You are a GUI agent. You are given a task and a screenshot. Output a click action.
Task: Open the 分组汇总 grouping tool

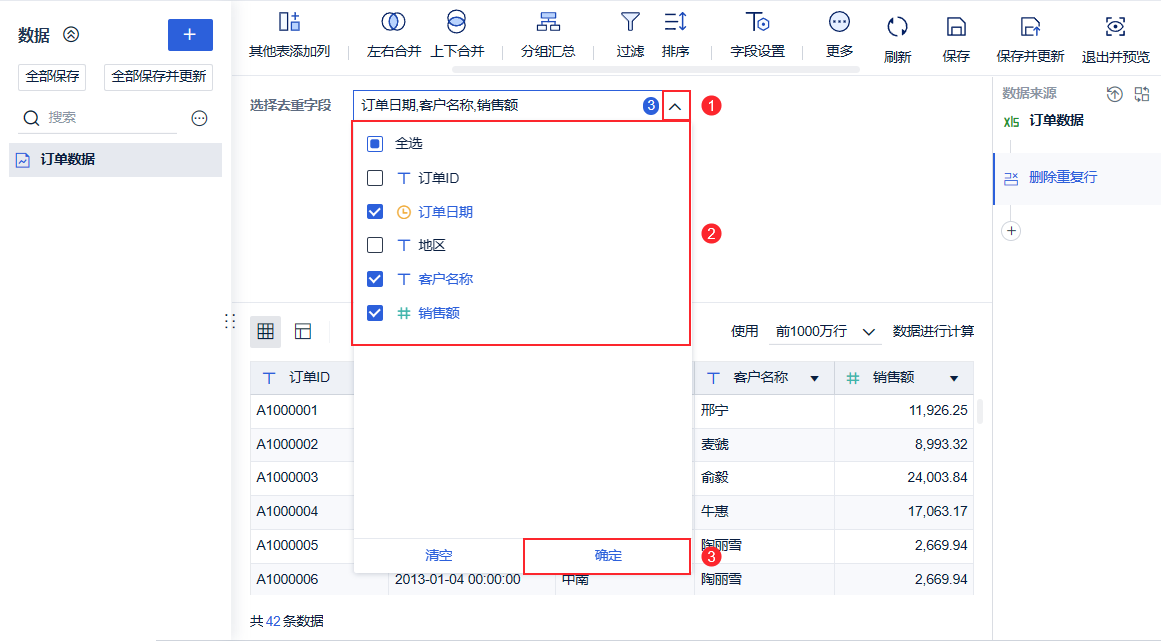(548, 22)
